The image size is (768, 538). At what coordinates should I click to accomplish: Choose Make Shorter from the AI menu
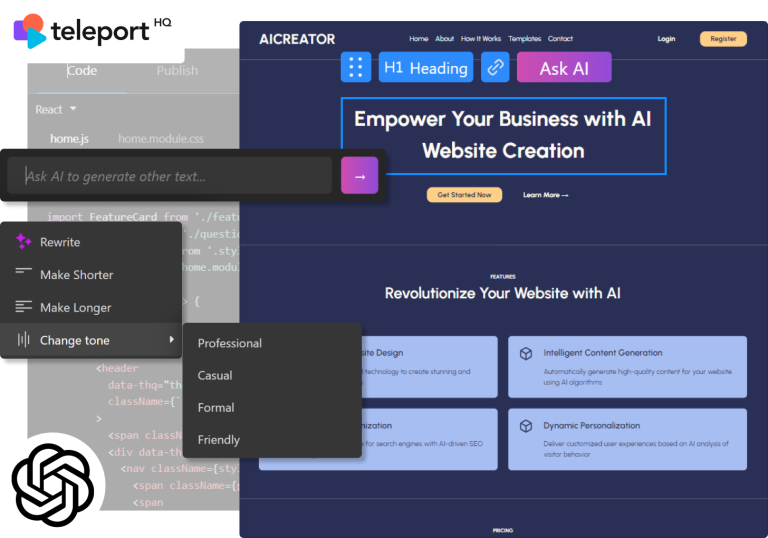click(x=91, y=275)
